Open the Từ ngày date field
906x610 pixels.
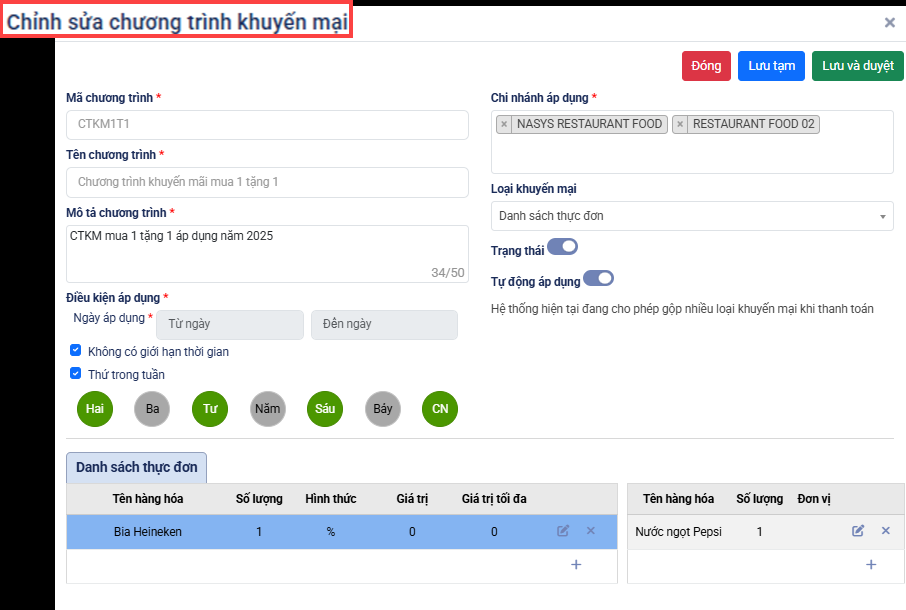[x=230, y=325]
